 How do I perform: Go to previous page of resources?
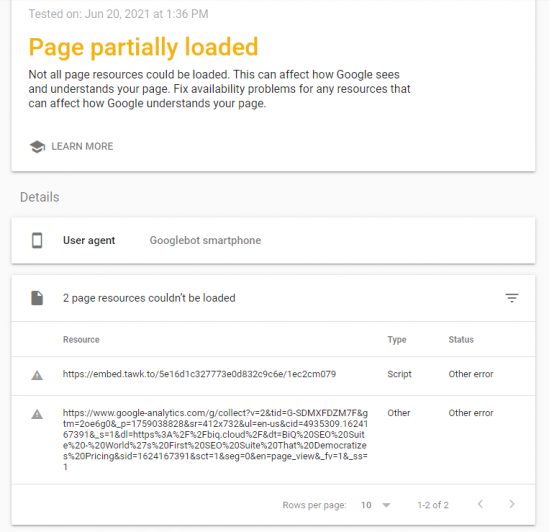click(x=480, y=504)
